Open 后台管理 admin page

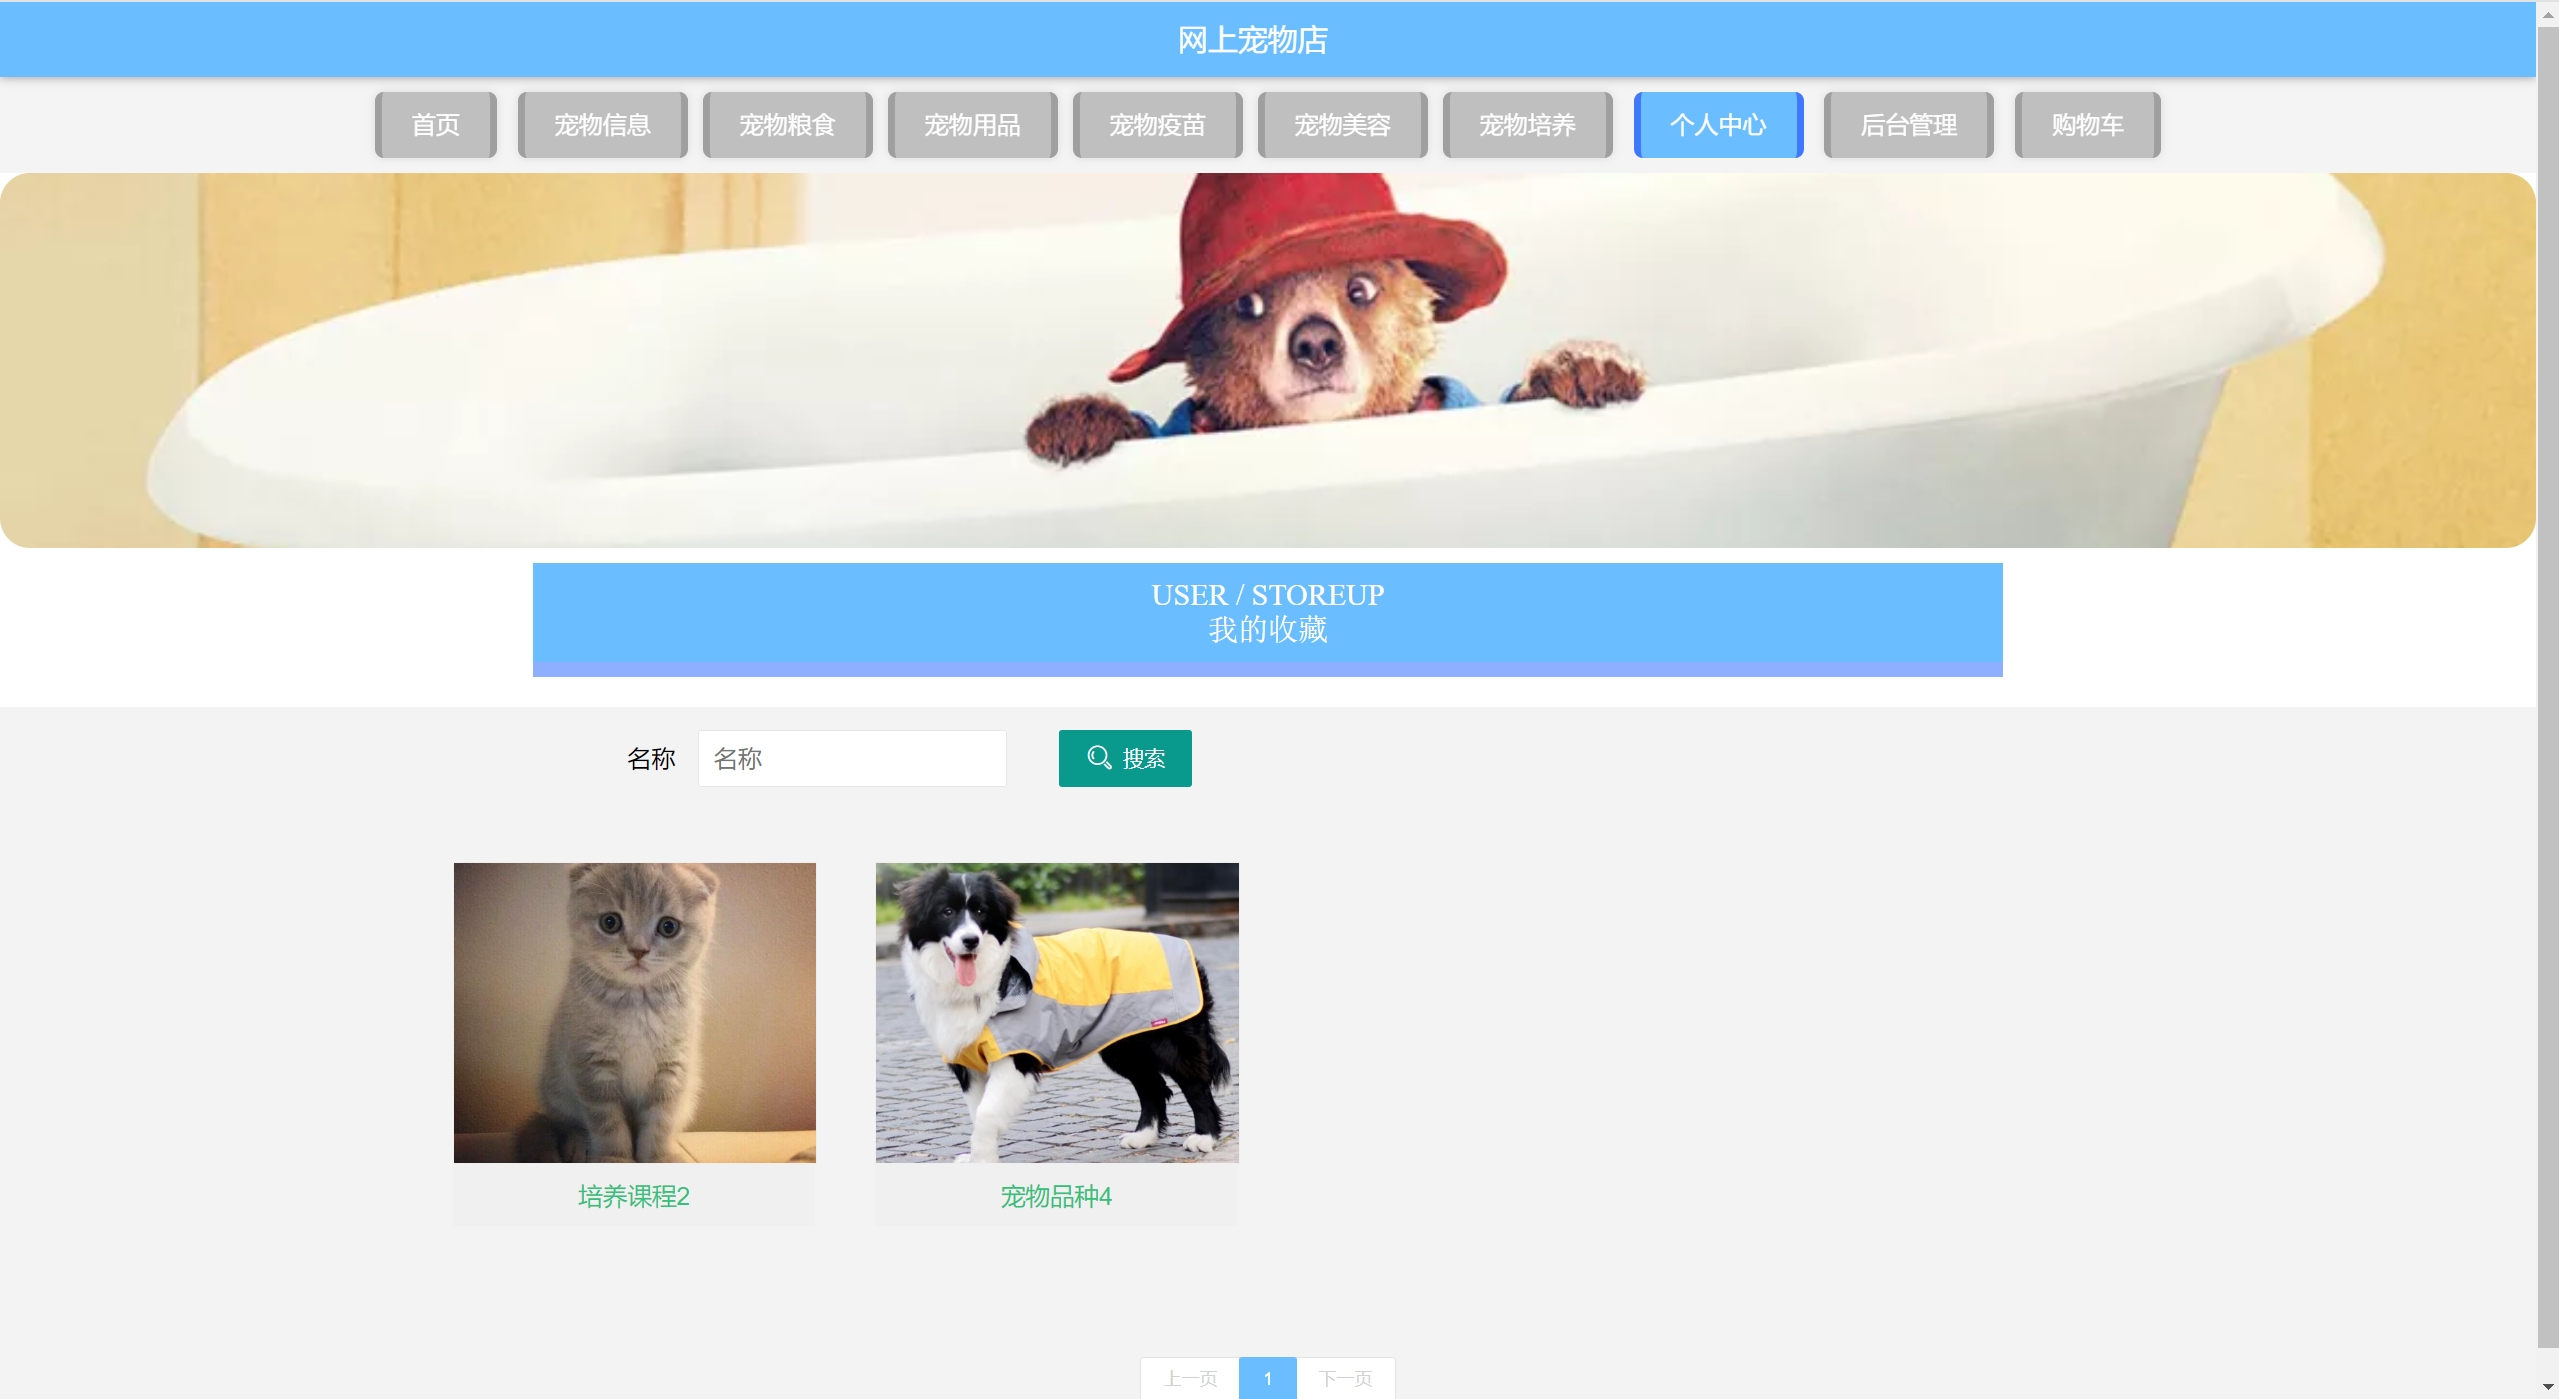1908,125
